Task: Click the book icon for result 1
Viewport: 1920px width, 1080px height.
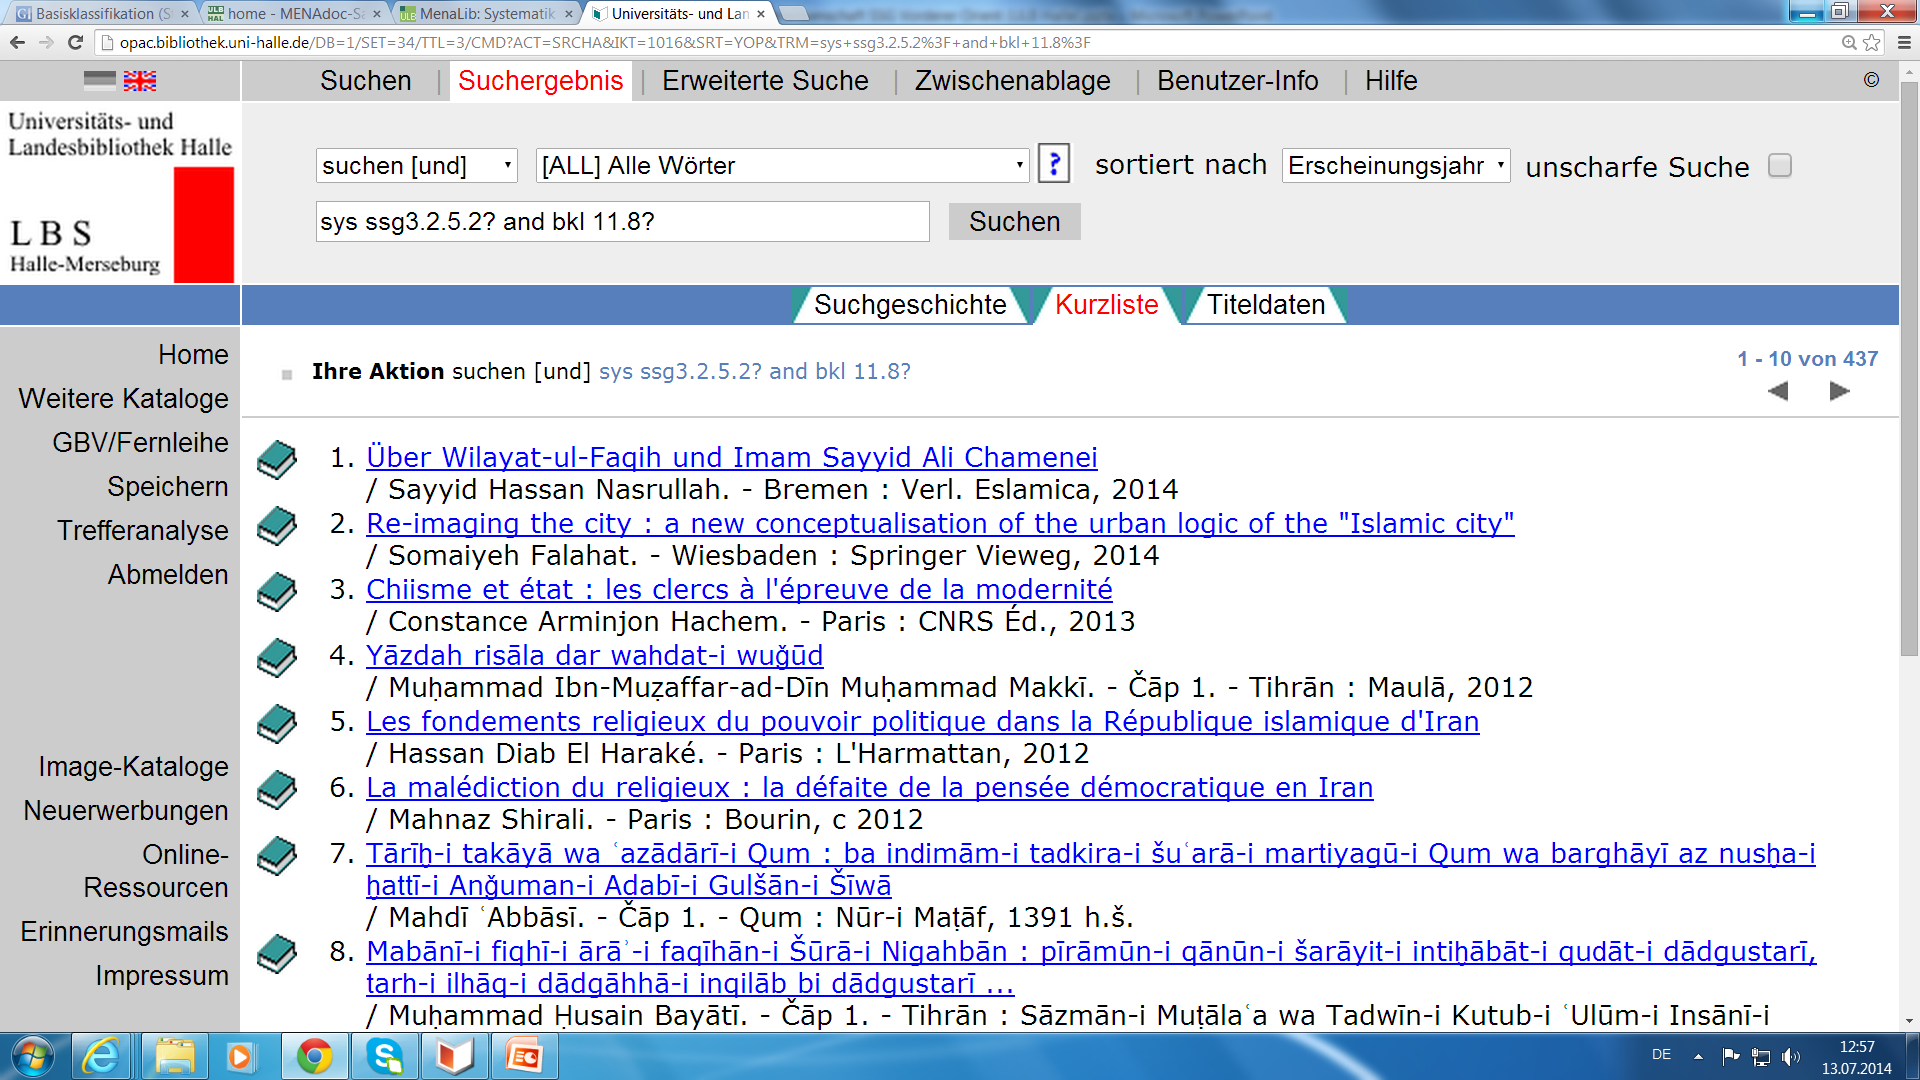Action: (277, 460)
